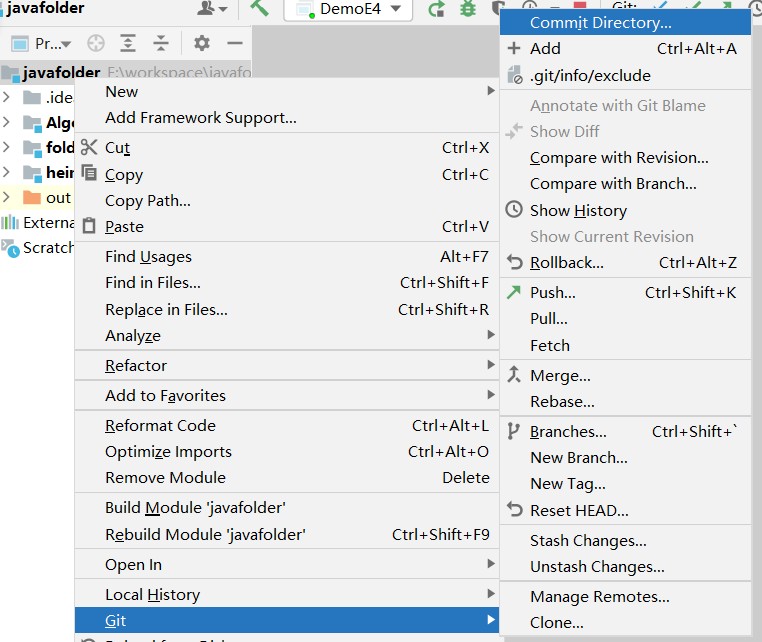The width and height of the screenshot is (762, 642).
Task: Expand the .idea folder node
Action: (x=7, y=97)
